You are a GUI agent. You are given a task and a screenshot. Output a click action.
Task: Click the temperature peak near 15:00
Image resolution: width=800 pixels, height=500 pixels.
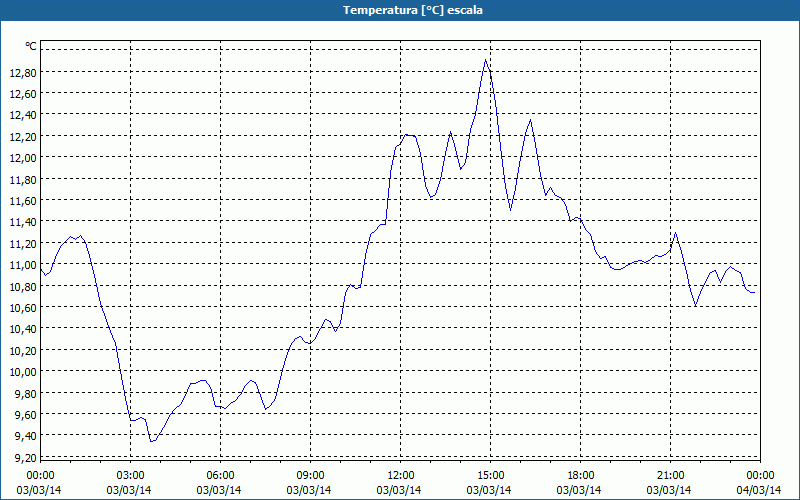(x=485, y=60)
